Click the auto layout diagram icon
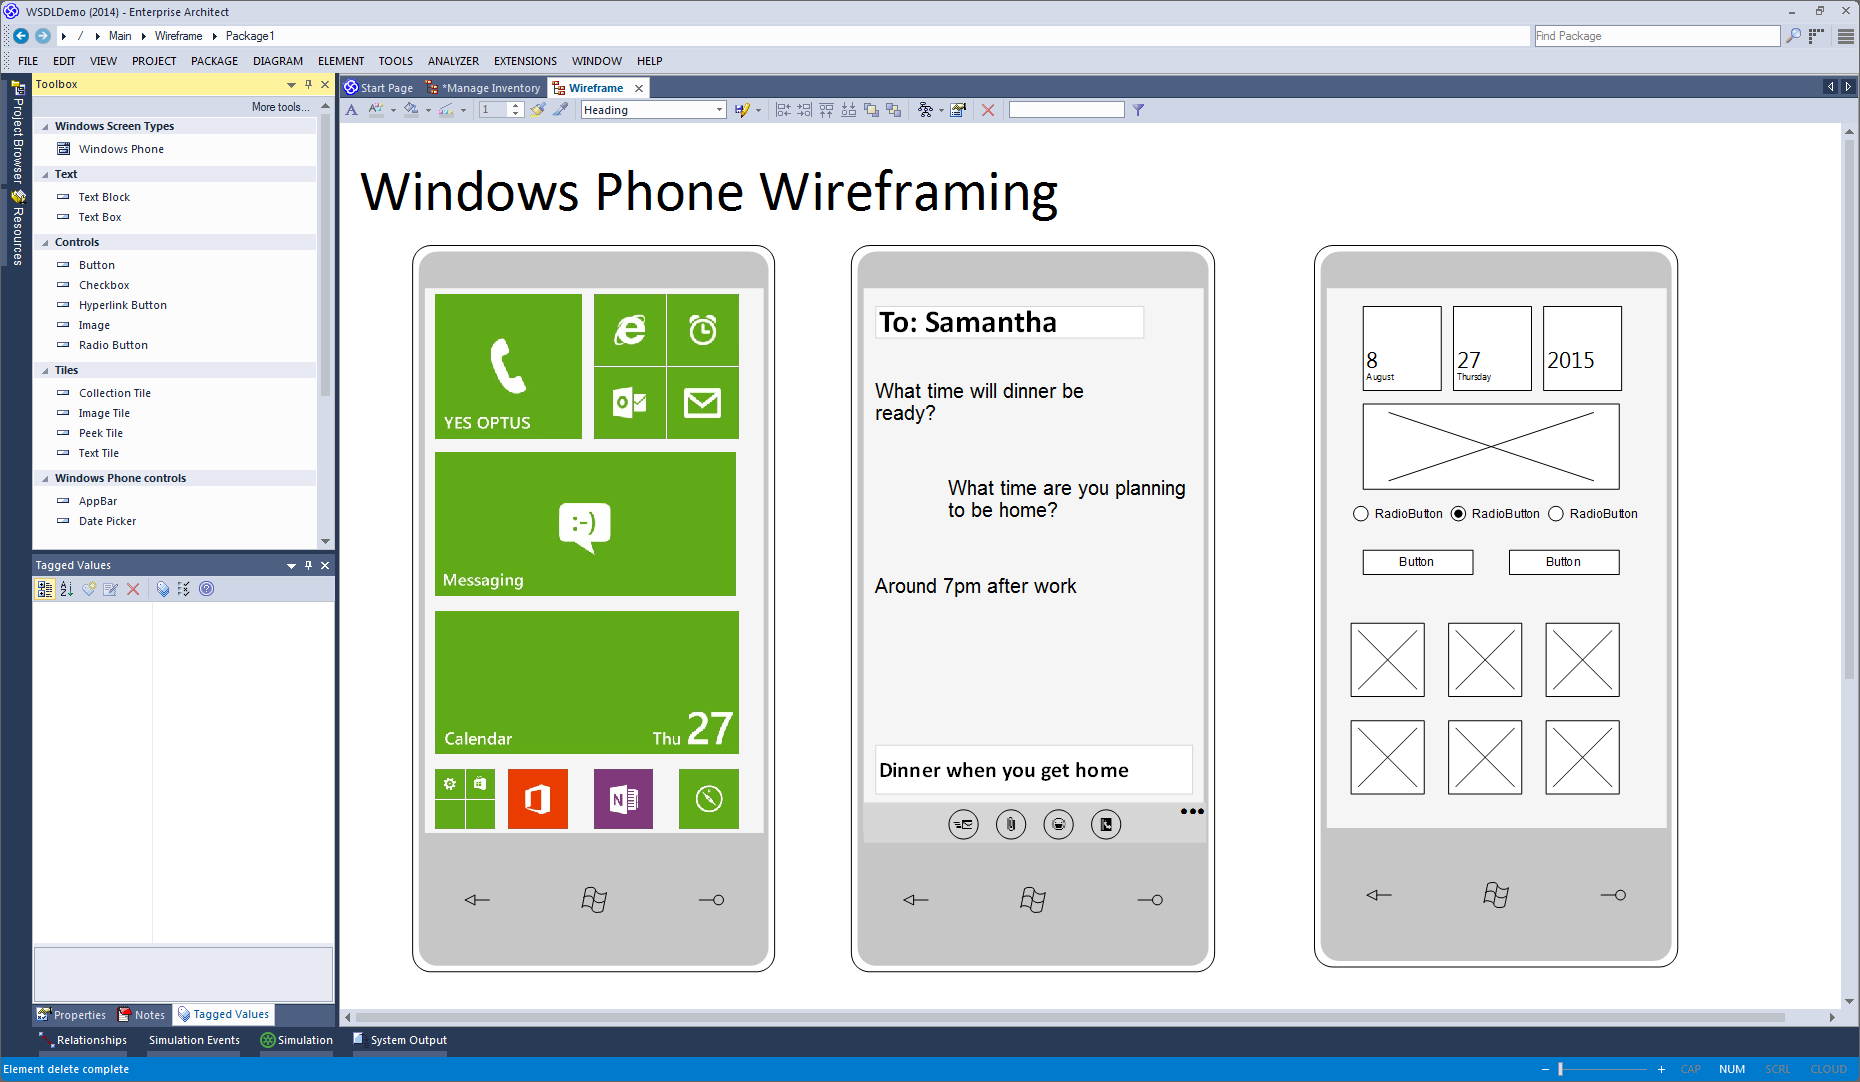Screen dimensions: 1860x1082 [x=925, y=110]
